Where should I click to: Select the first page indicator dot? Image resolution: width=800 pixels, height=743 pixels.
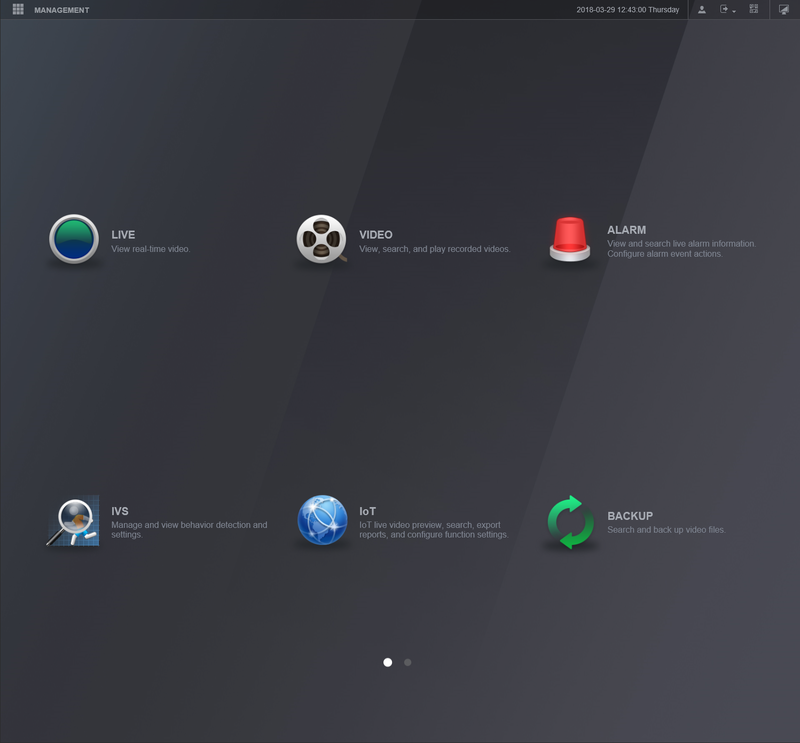point(387,662)
